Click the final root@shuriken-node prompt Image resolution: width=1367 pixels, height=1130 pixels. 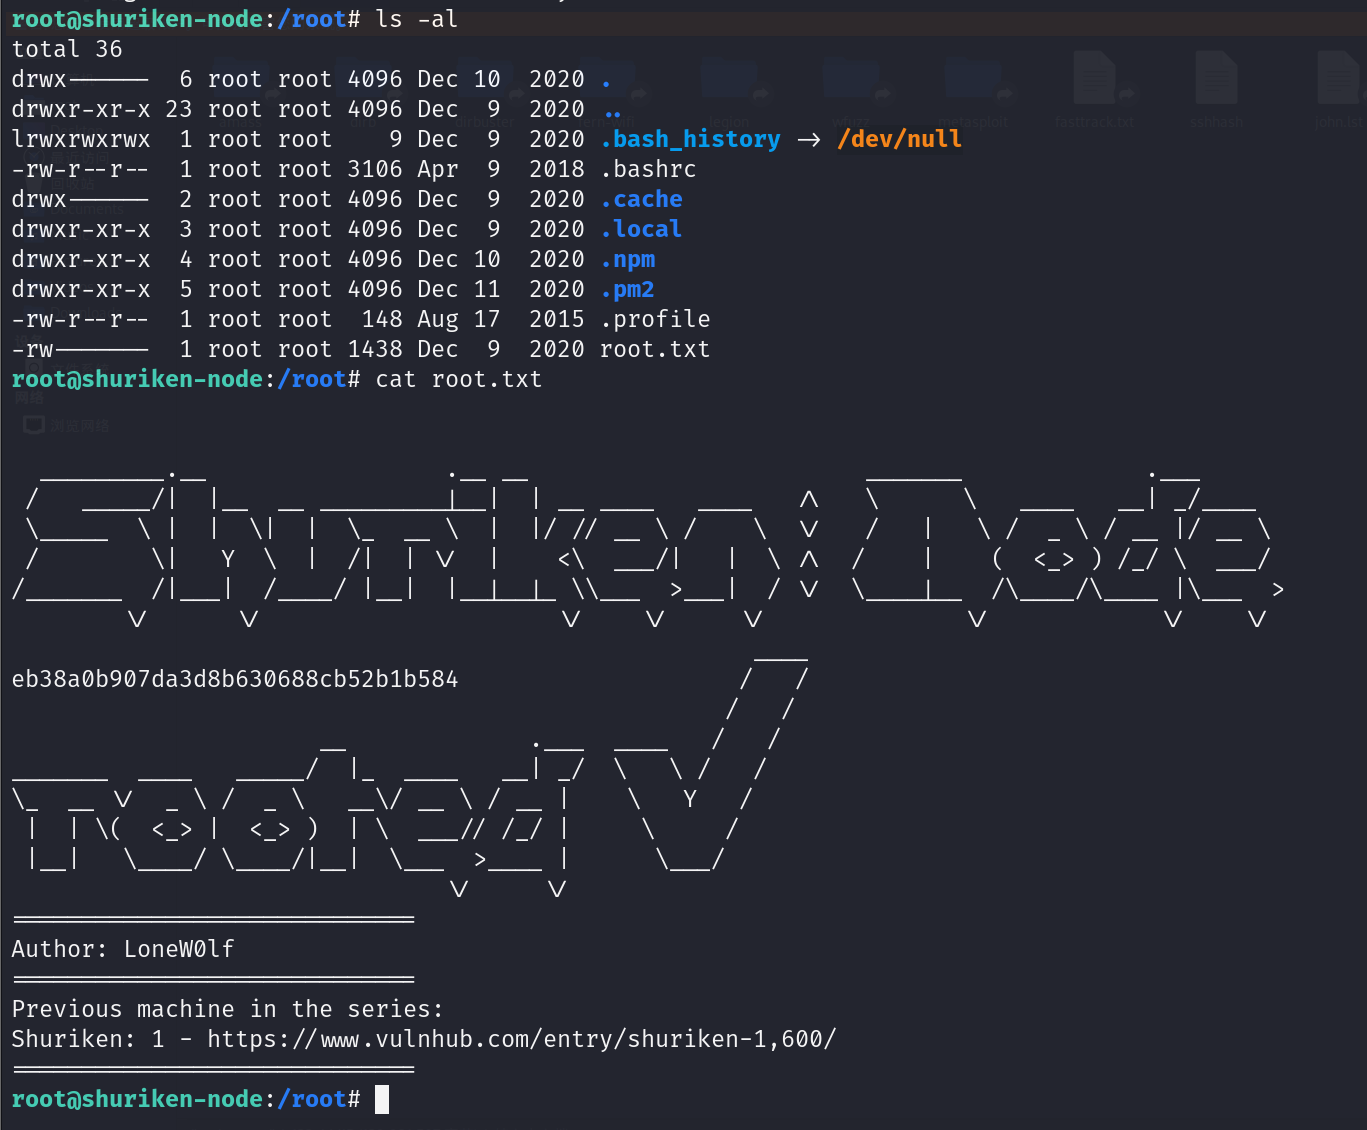pyautogui.click(x=186, y=1099)
